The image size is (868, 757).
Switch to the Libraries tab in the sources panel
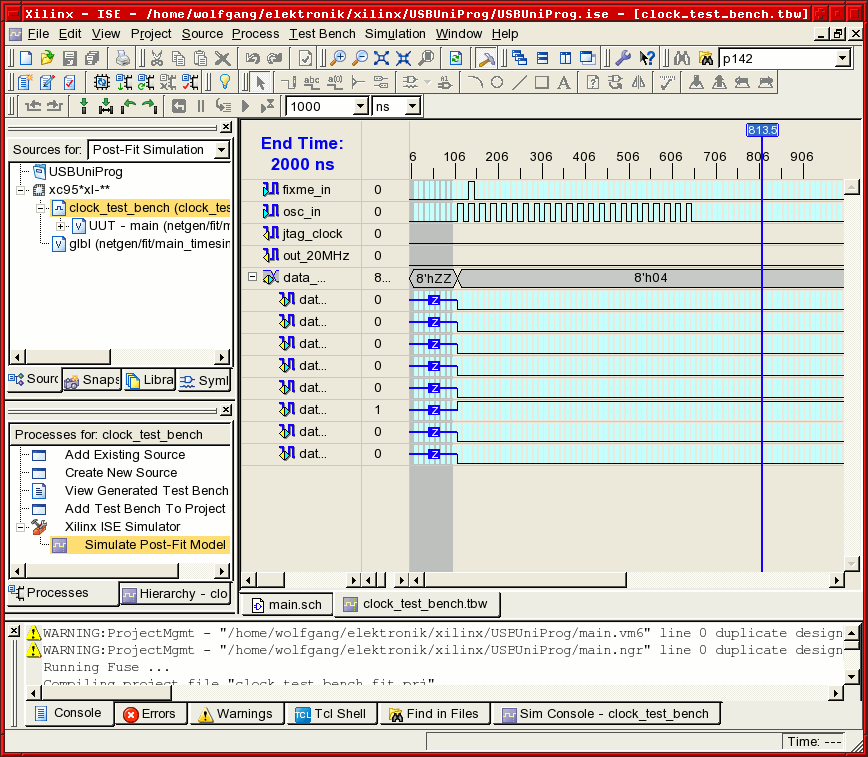(x=149, y=380)
